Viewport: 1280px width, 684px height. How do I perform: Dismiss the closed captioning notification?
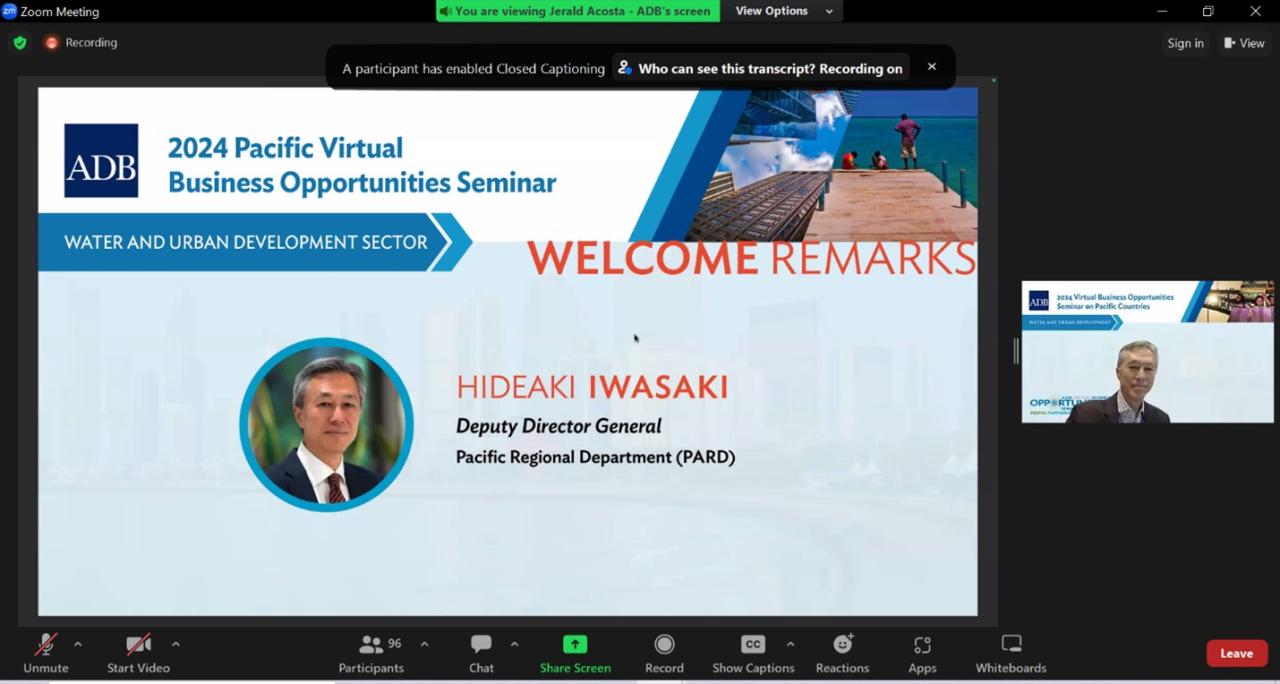932,67
